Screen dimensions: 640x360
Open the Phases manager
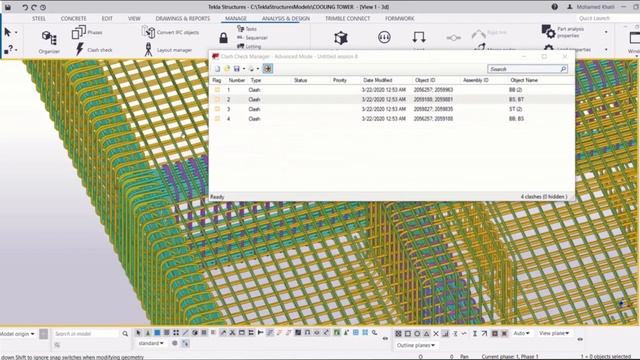click(87, 32)
